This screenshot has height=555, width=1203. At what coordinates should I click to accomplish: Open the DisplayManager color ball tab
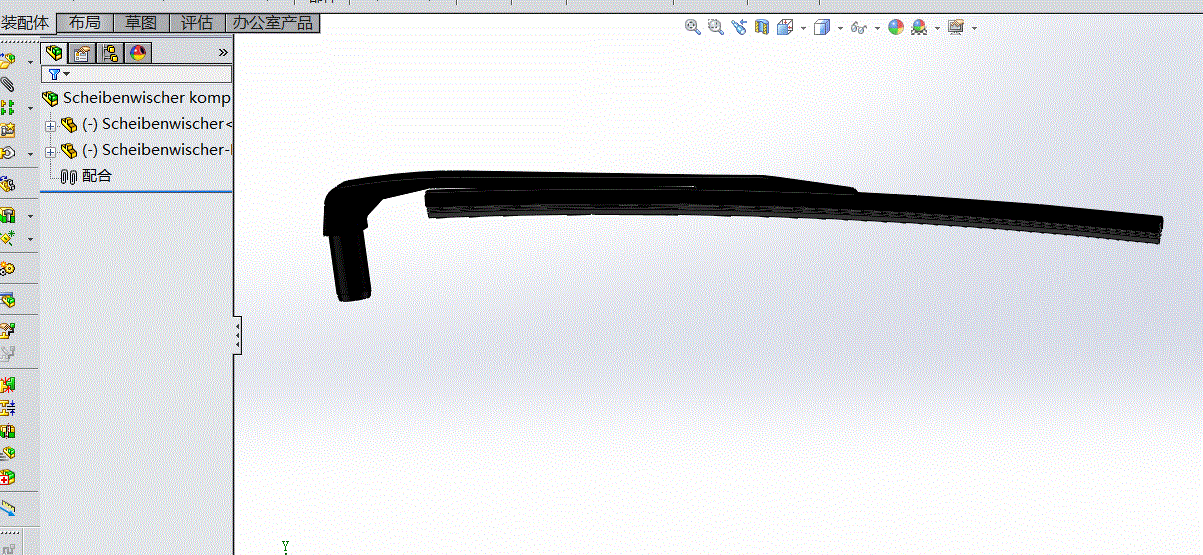coord(138,53)
